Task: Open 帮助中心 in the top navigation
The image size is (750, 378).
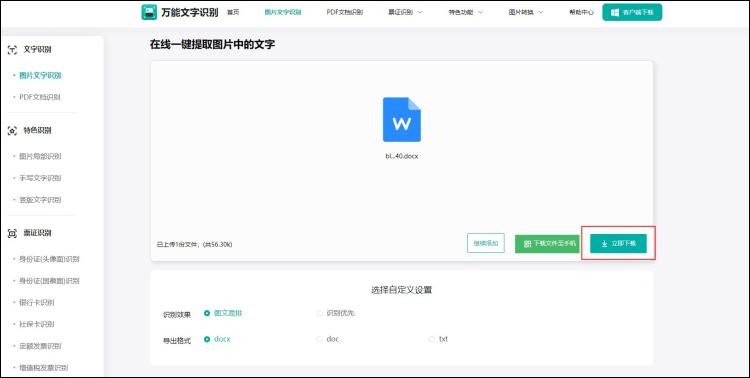Action: pos(581,12)
